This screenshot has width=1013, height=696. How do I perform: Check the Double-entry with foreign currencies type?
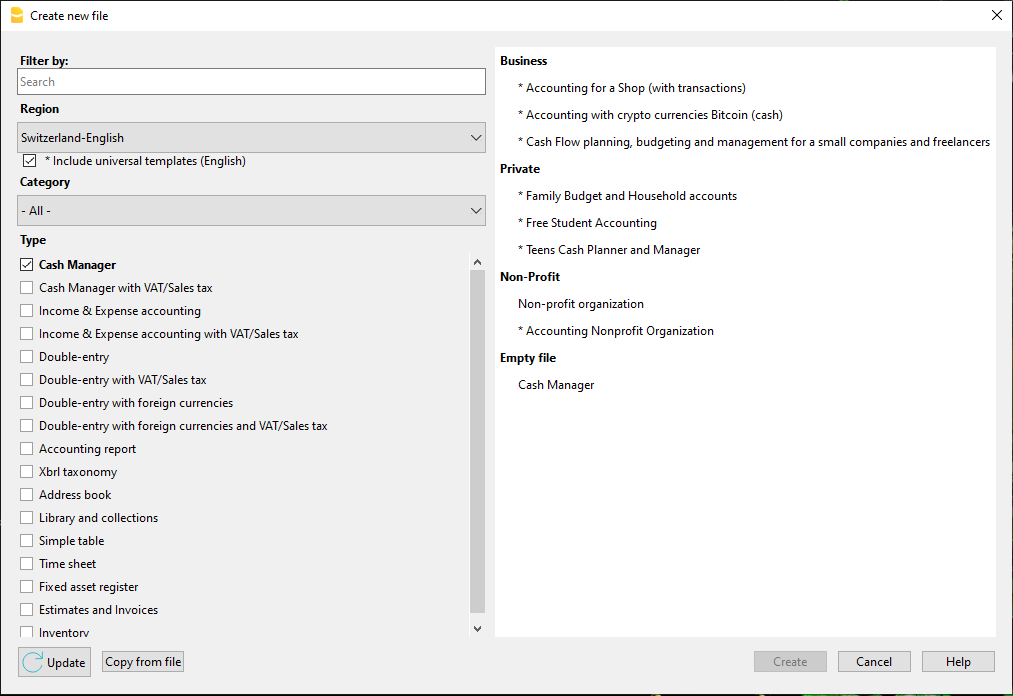25,402
